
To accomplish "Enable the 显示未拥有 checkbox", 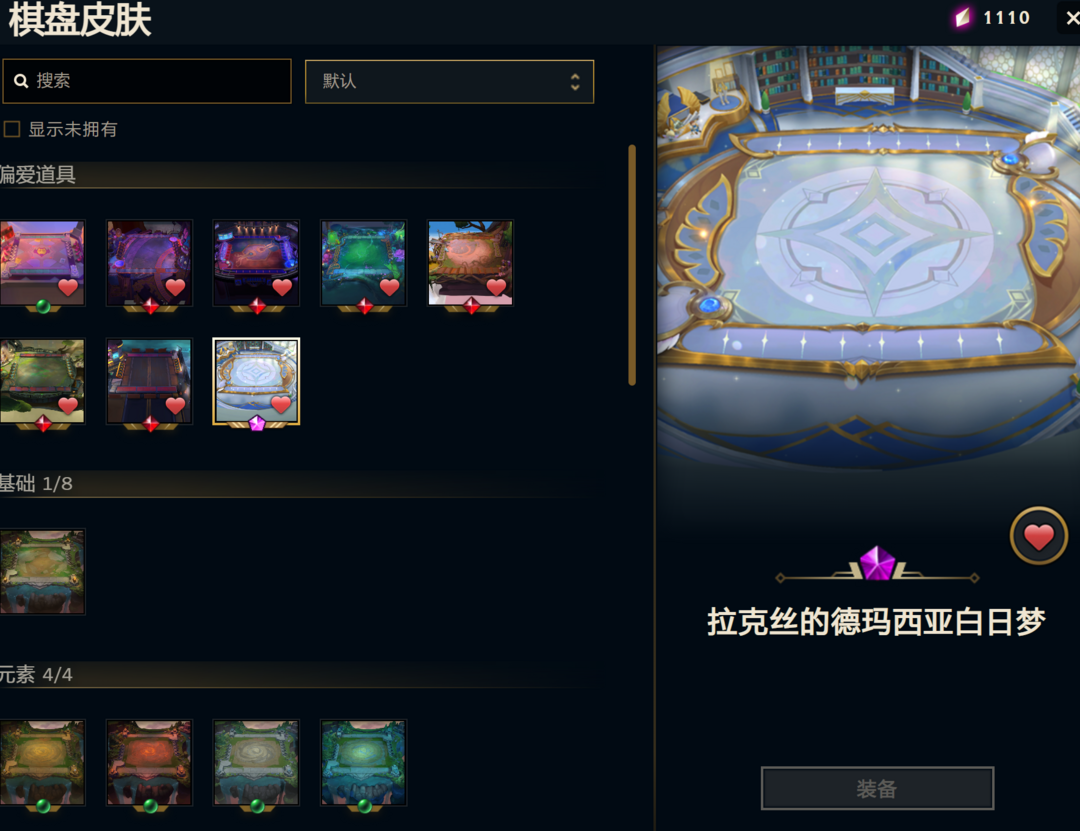I will coord(12,129).
